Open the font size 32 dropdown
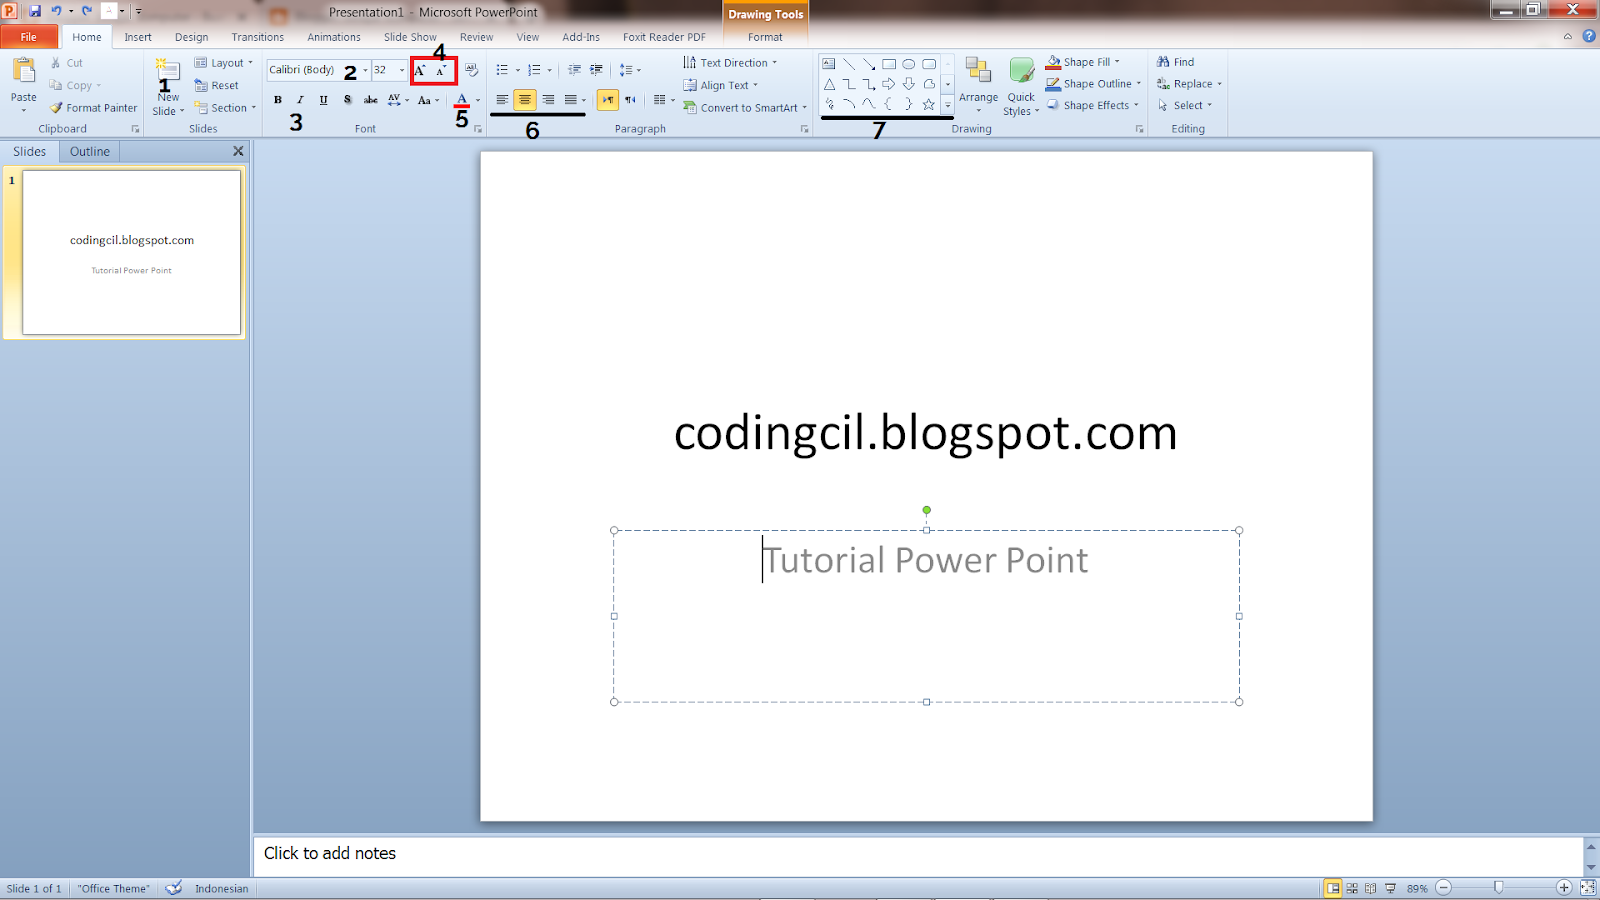The width and height of the screenshot is (1600, 900). [x=402, y=70]
